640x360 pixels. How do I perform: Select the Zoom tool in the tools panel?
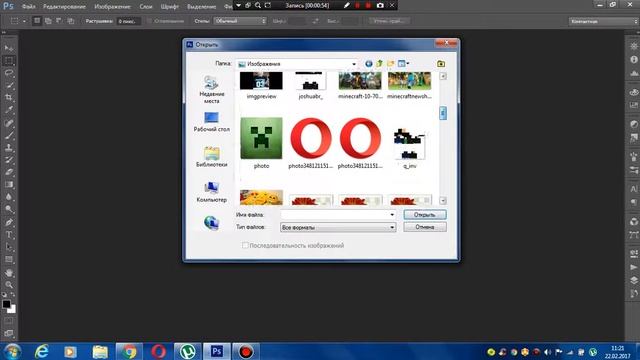coord(9,285)
